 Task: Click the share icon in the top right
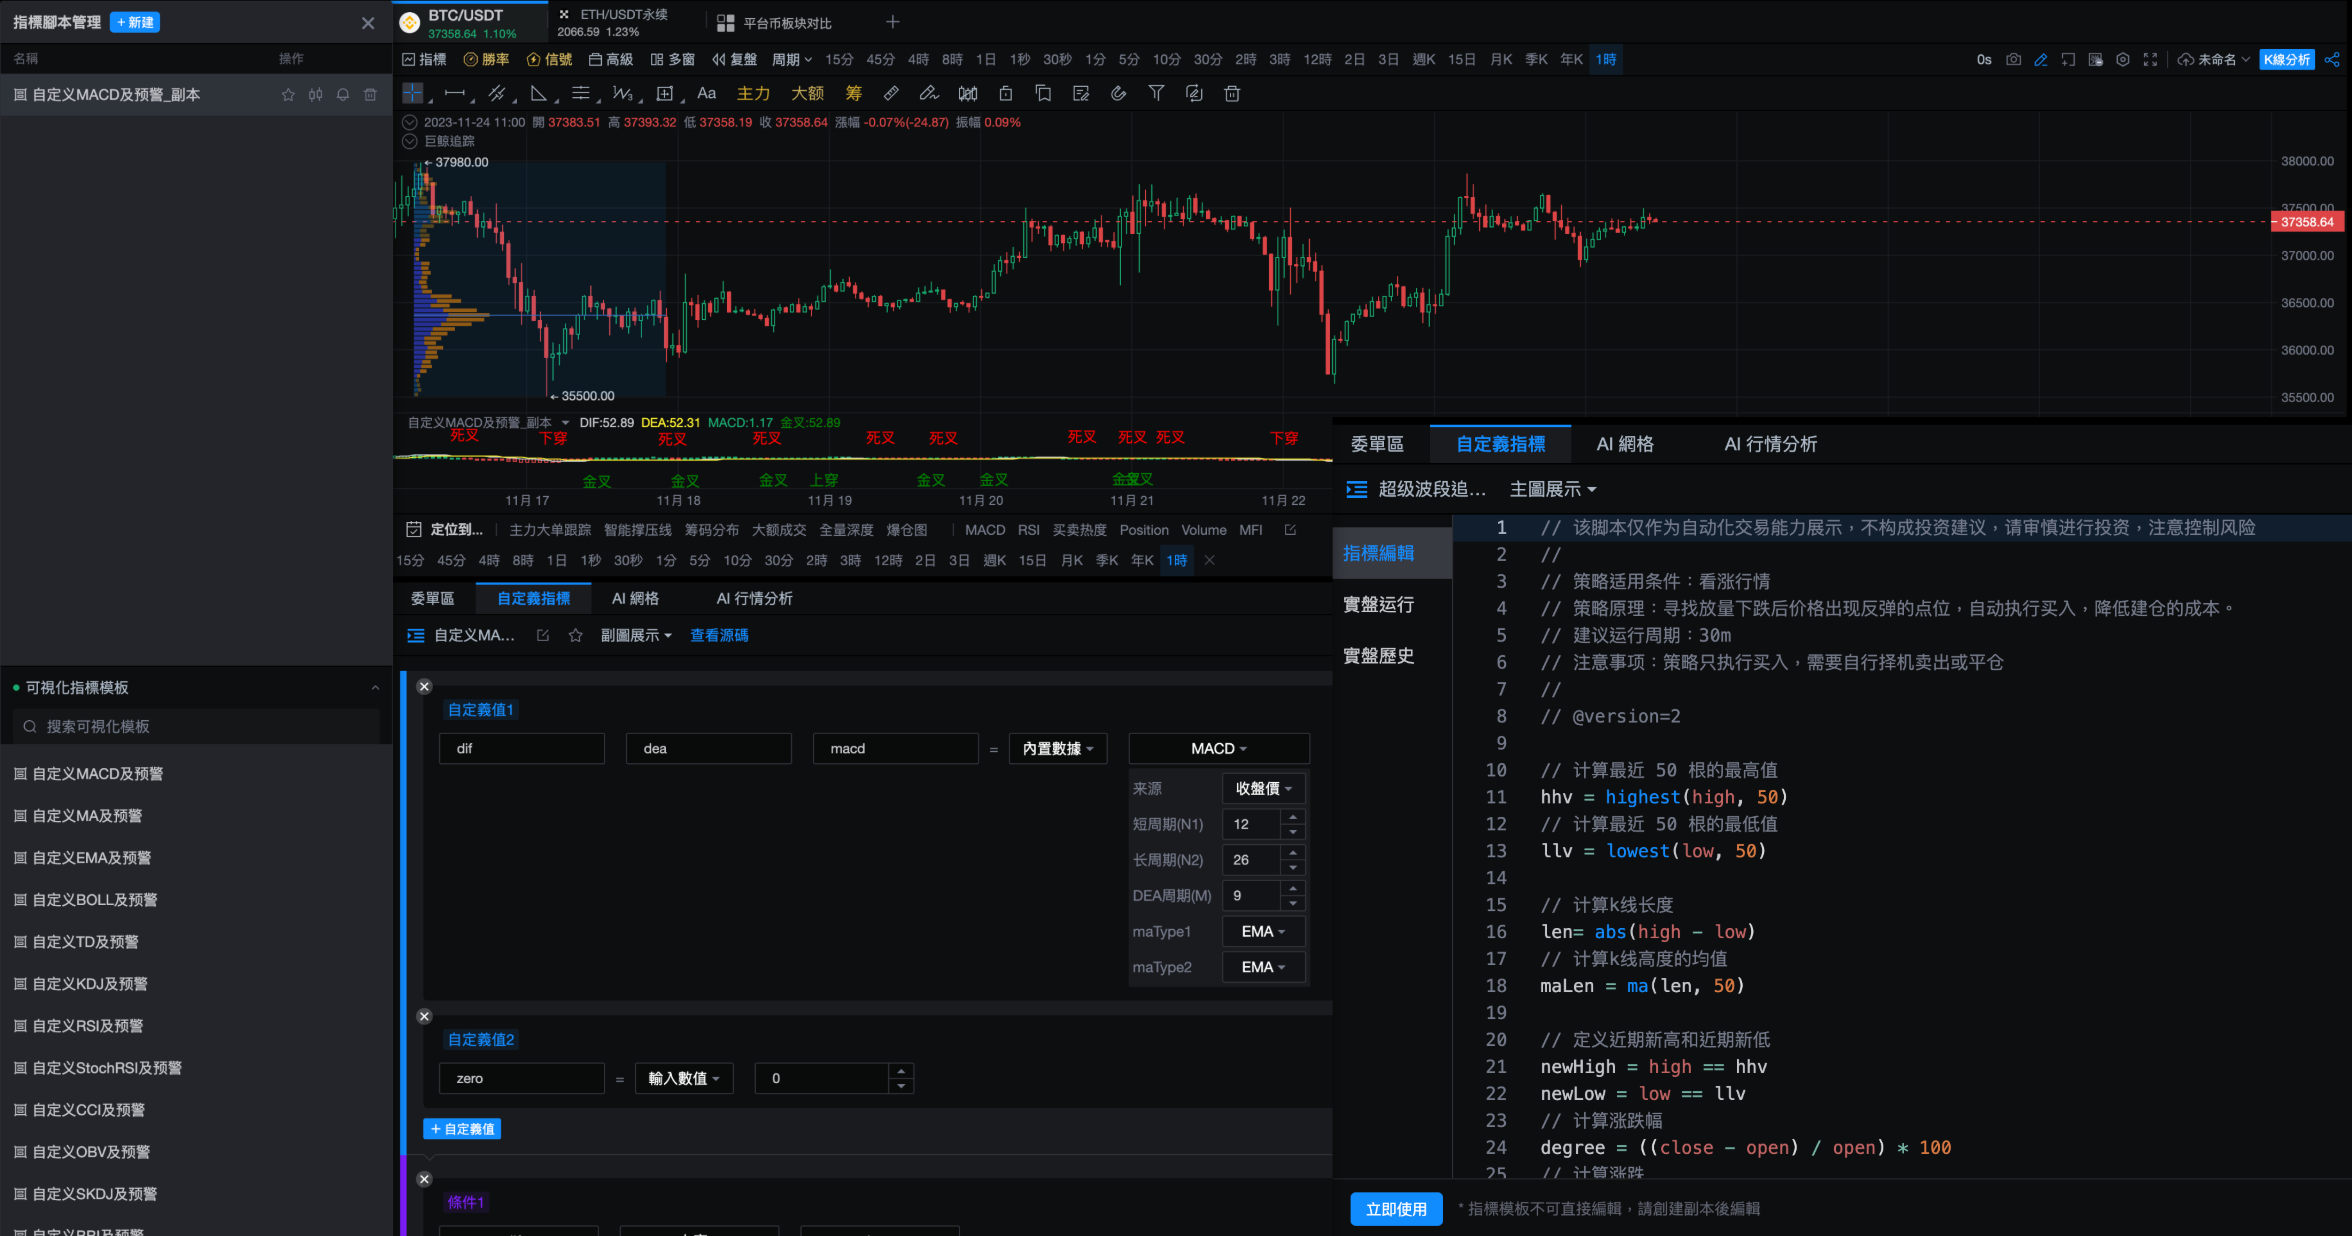point(2332,60)
